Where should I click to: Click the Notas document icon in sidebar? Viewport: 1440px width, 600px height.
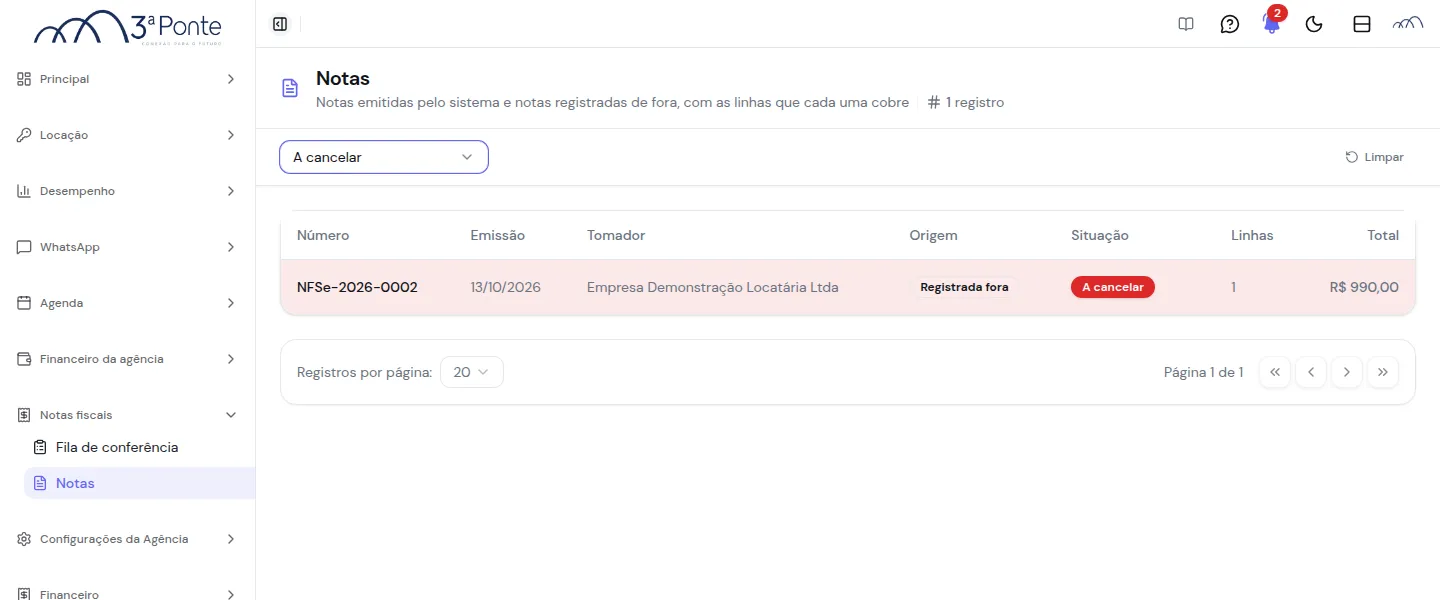[40, 483]
